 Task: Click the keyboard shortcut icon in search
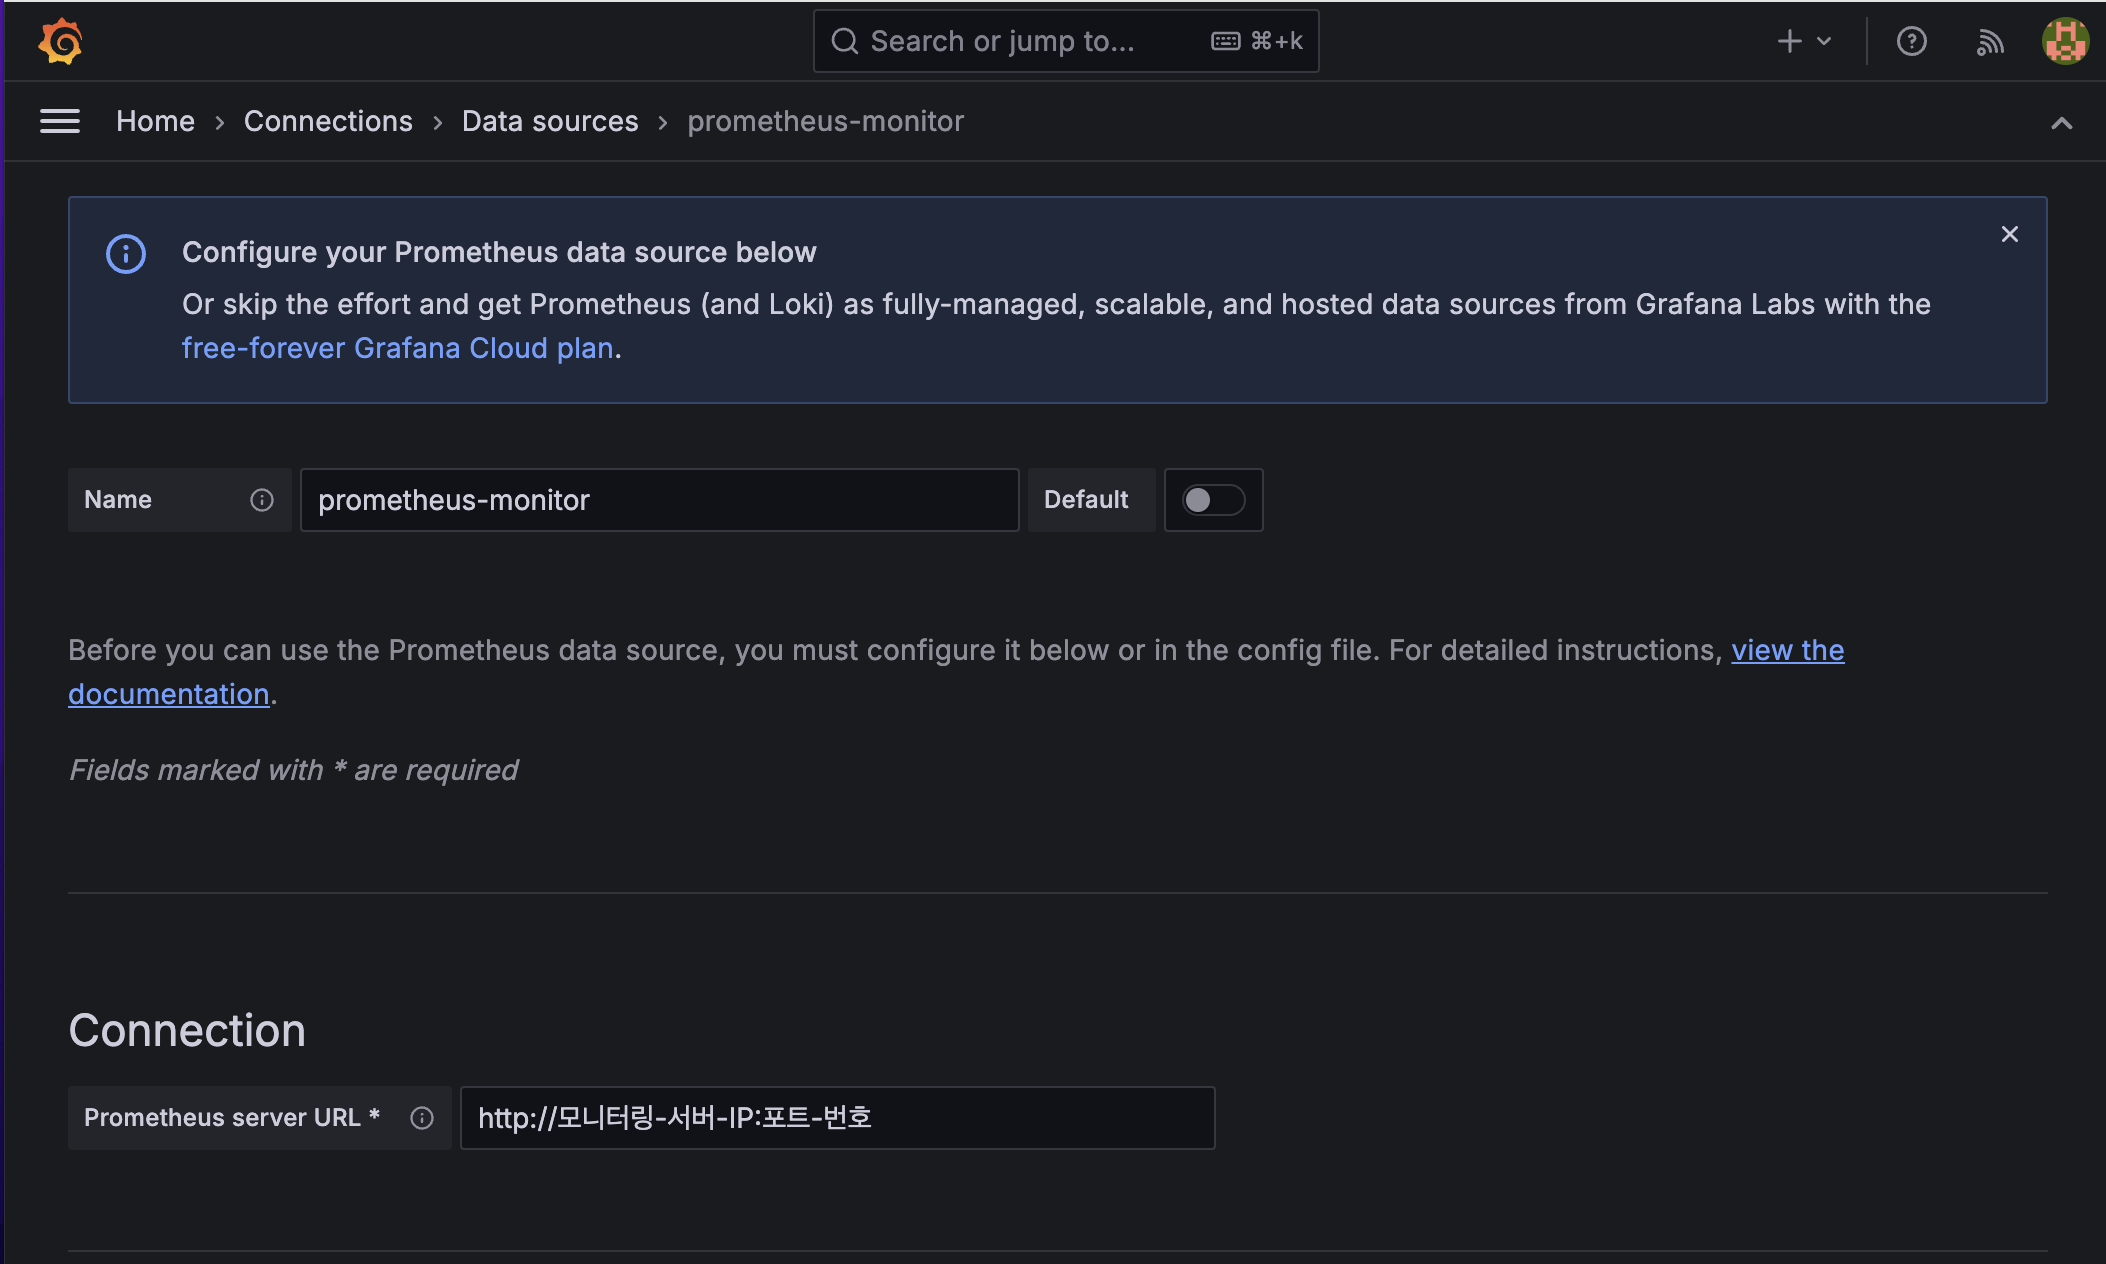point(1225,41)
